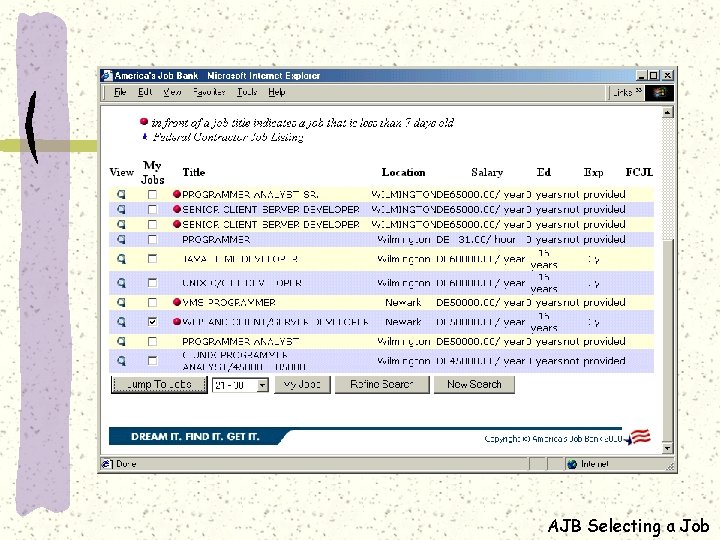Open the File menu
The height and width of the screenshot is (540, 720).
[120, 92]
